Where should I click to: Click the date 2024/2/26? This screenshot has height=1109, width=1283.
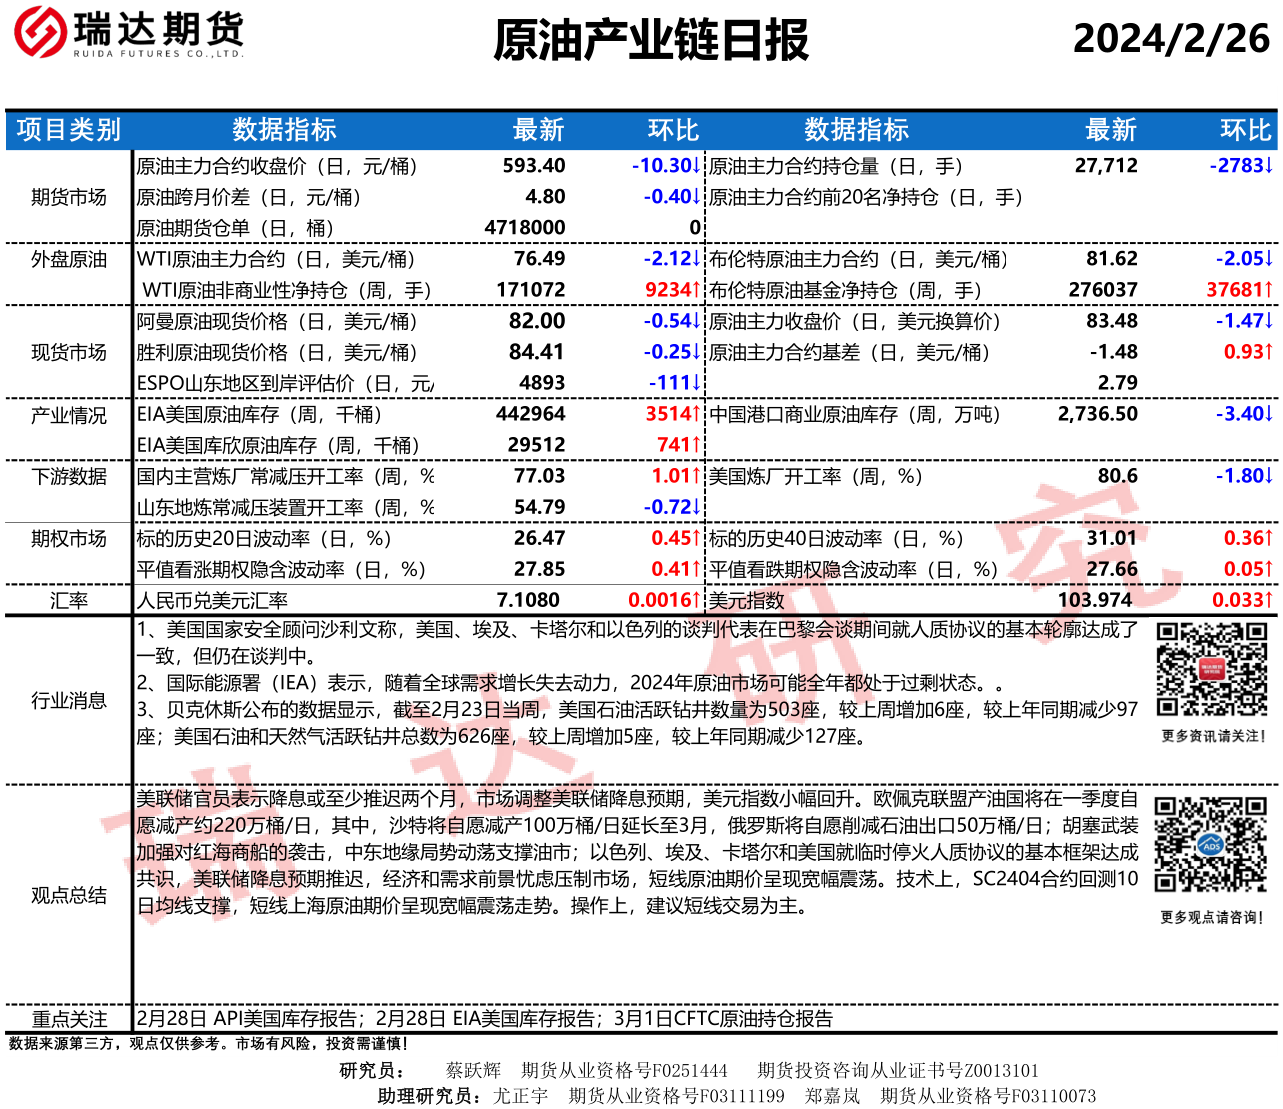(1170, 39)
